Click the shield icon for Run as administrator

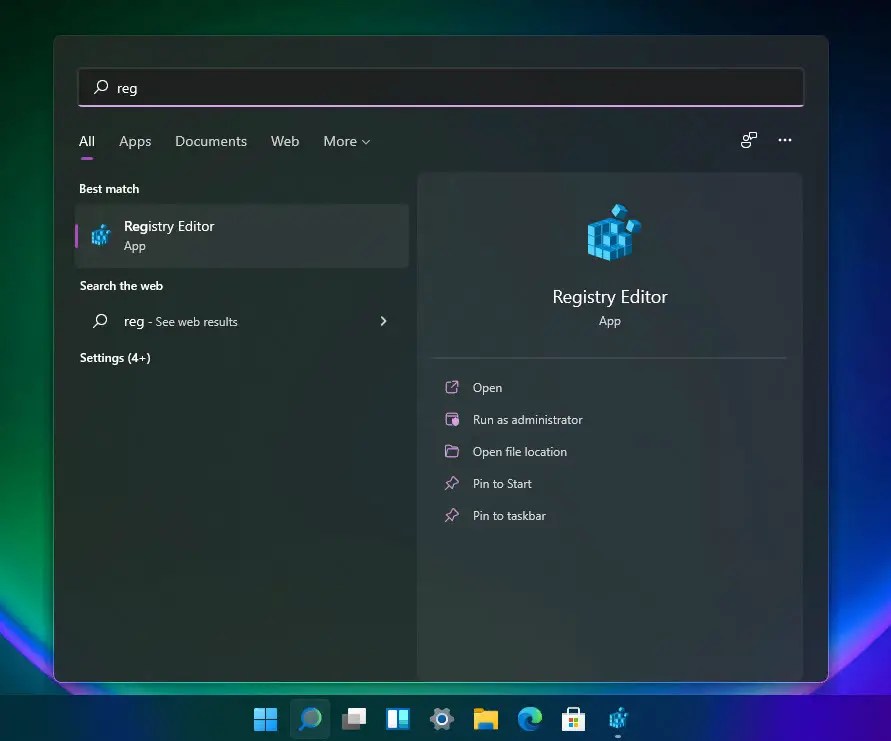click(452, 419)
